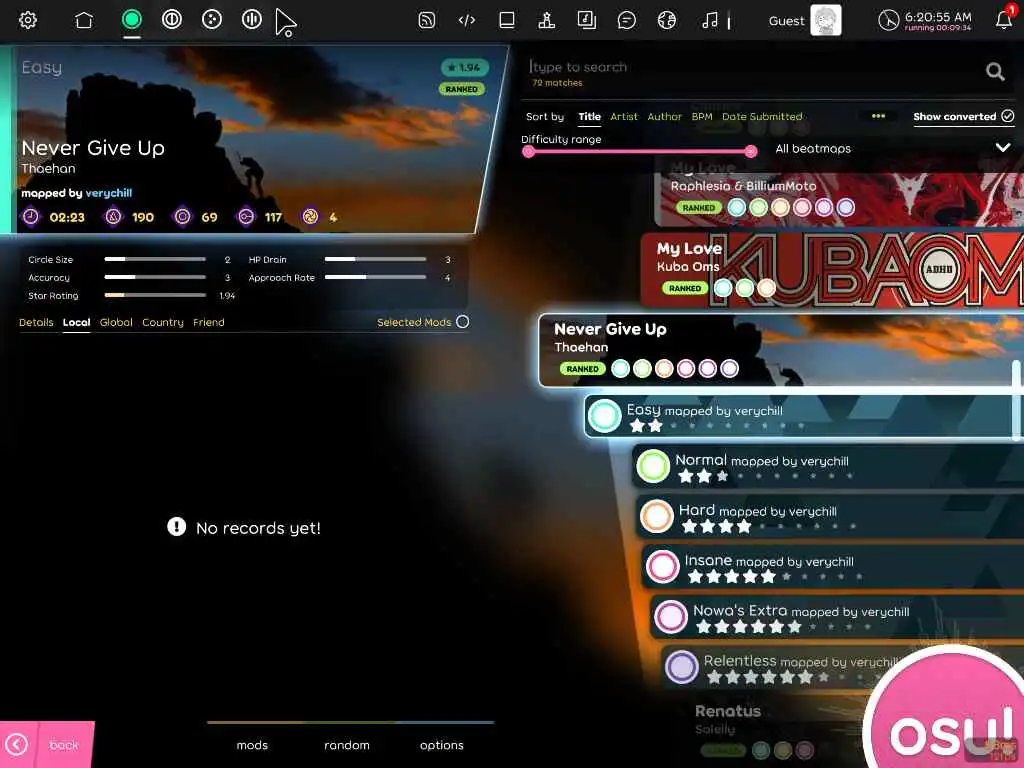This screenshot has height=768, width=1024.
Task: Select Nowa's Extra difficulty
Action: pos(837,616)
